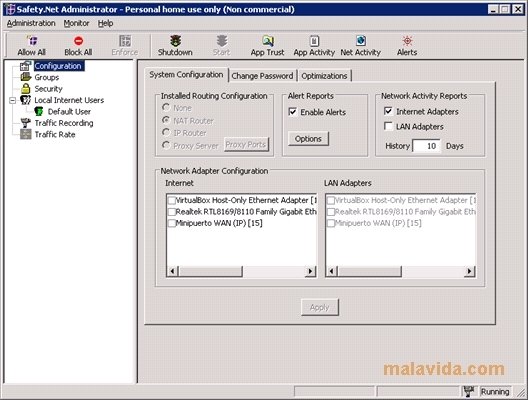Click the Default User icon
This screenshot has height=400, width=528.
39,111
